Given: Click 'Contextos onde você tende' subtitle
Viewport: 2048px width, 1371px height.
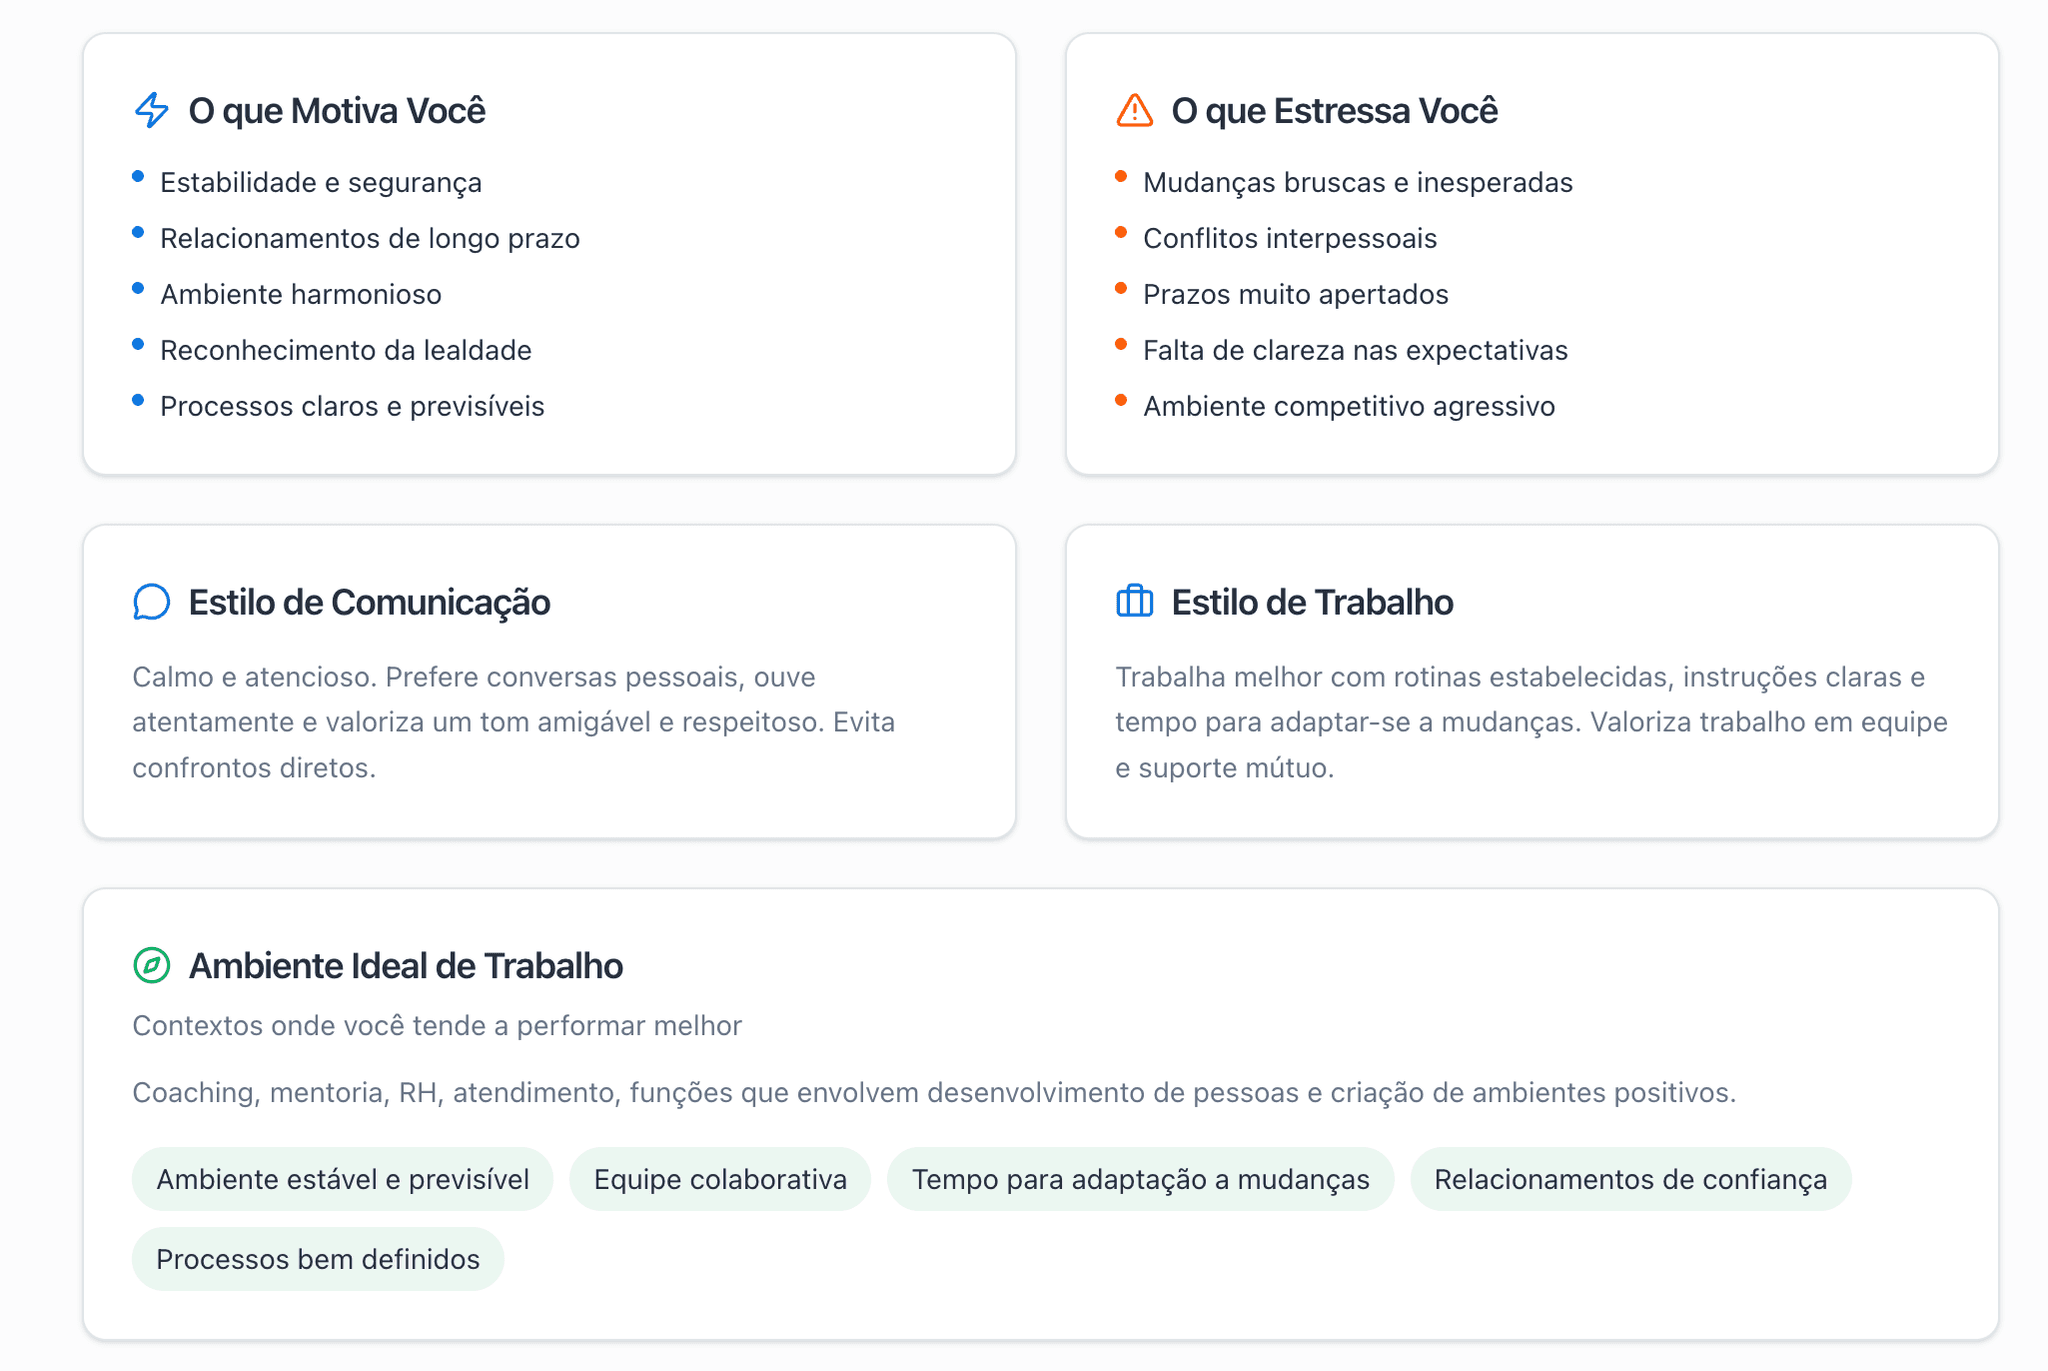Looking at the screenshot, I should [437, 1025].
